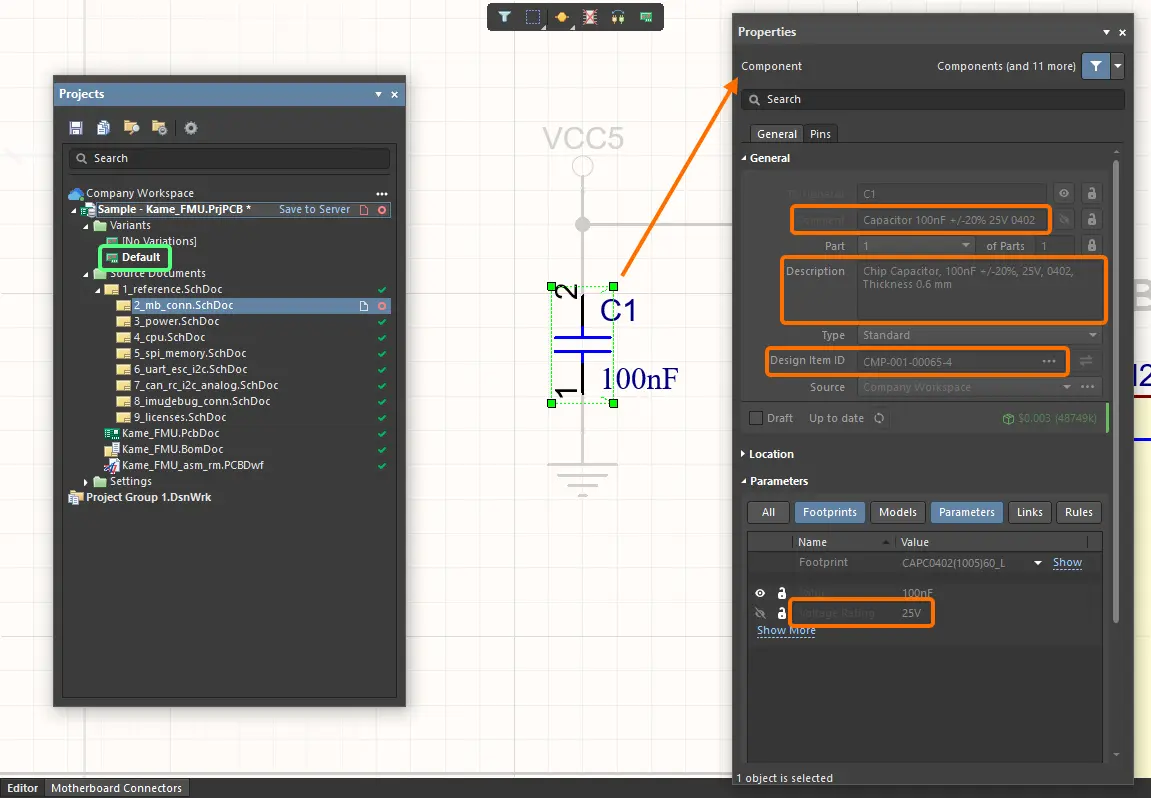Screen dimensions: 1151x798
Task: Expand the Settings folder in project tree
Action: point(86,482)
